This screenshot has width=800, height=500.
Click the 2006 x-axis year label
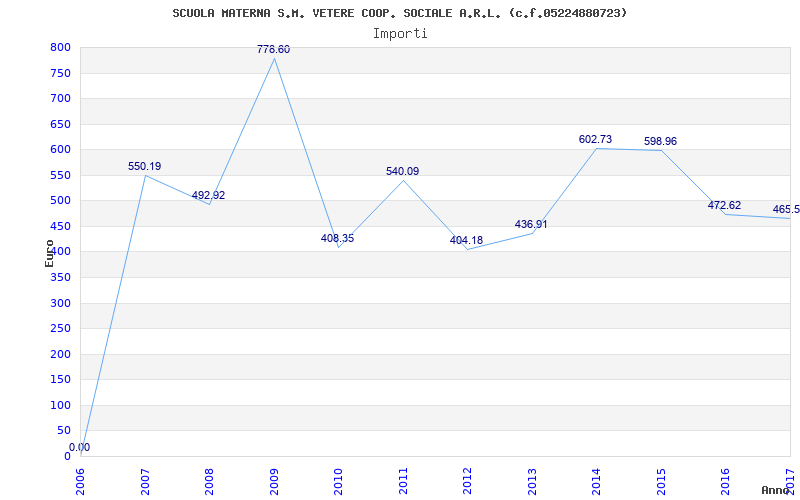point(81,482)
